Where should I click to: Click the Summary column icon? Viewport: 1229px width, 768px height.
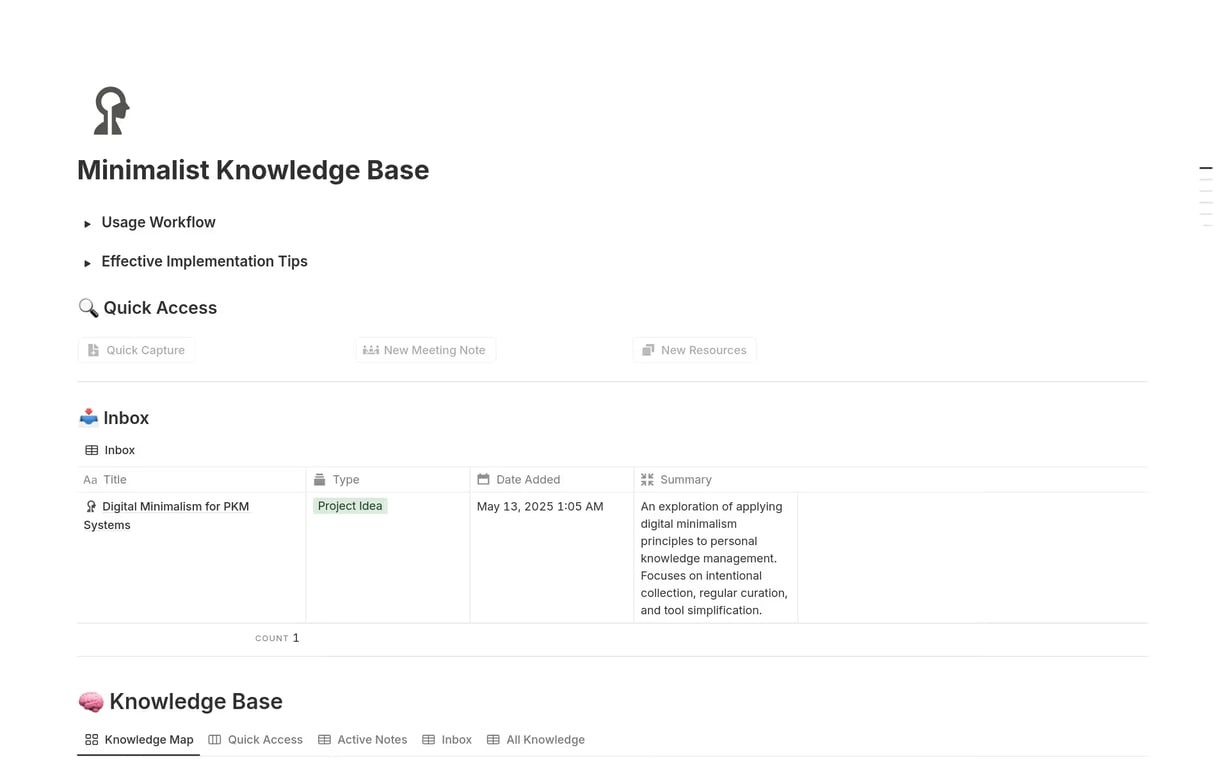[647, 480]
